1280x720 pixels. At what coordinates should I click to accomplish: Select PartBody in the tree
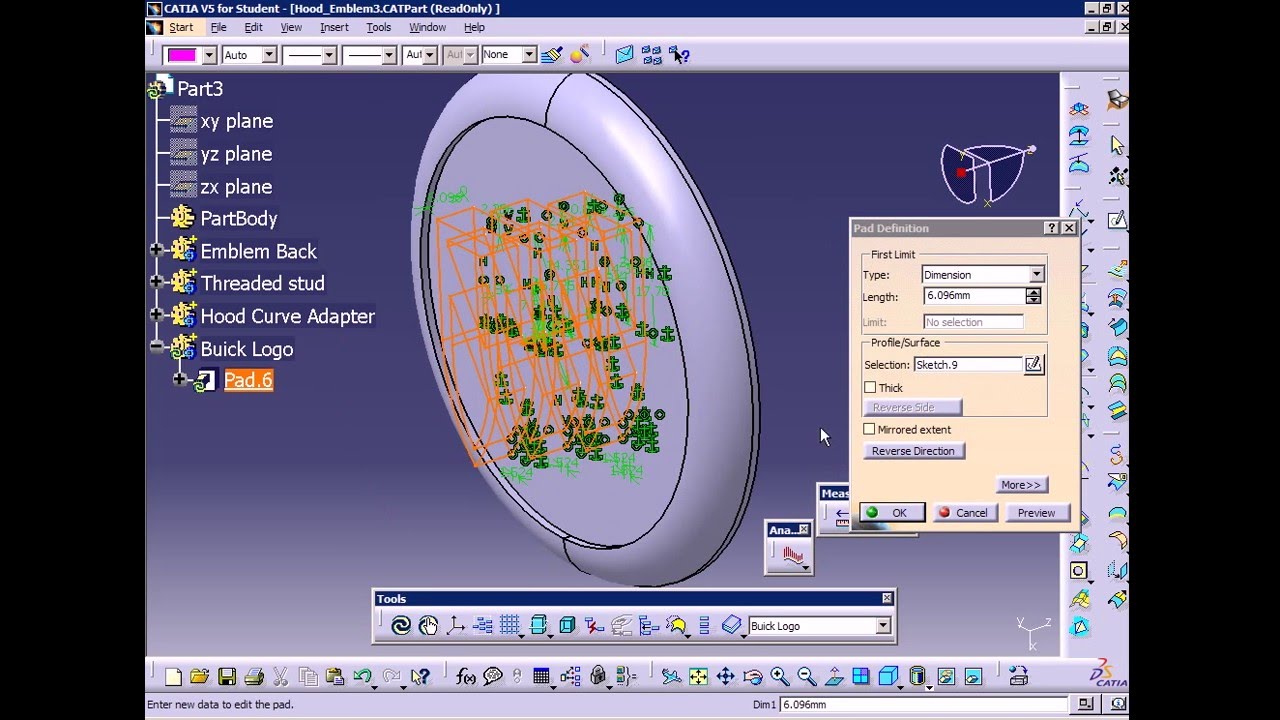[x=239, y=218]
